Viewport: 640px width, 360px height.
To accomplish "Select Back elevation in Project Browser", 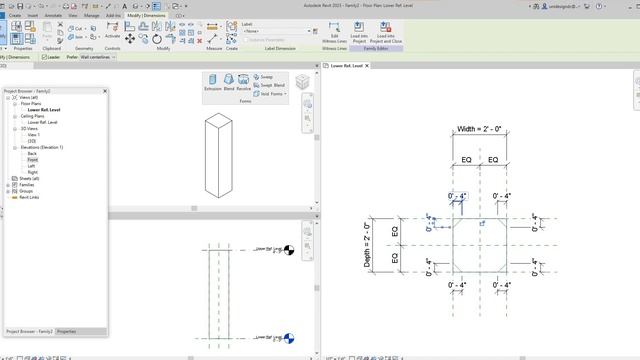I will tap(32, 153).
